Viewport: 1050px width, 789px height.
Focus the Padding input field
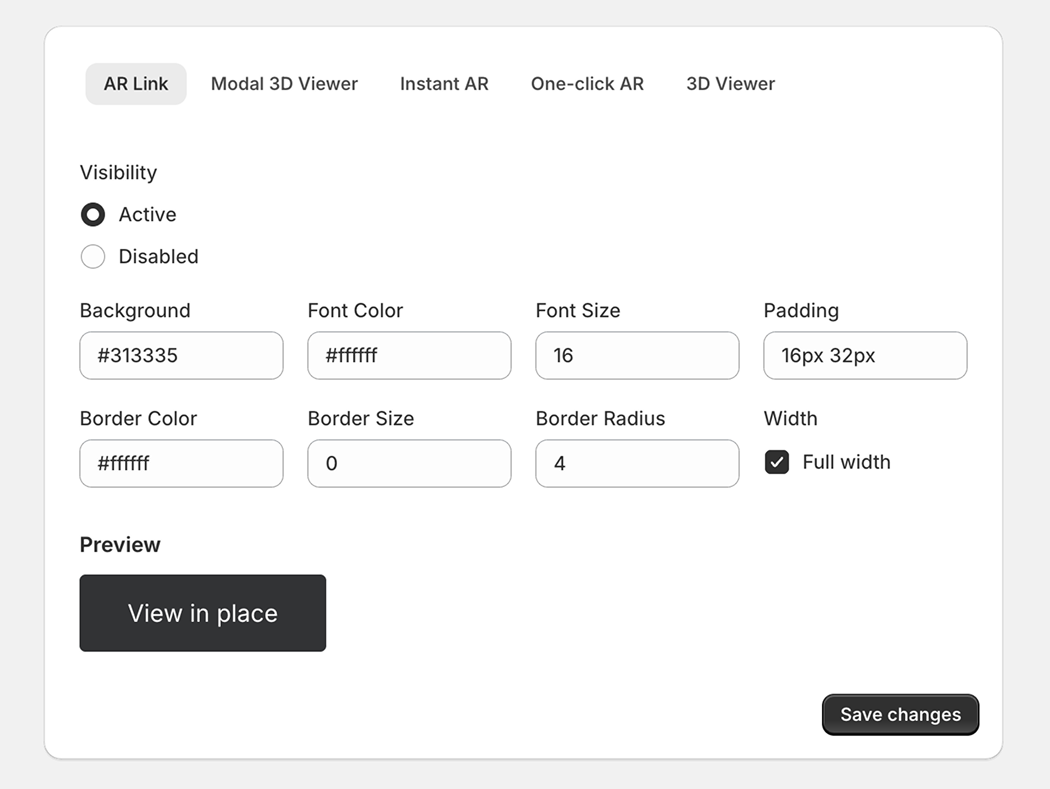coord(865,356)
